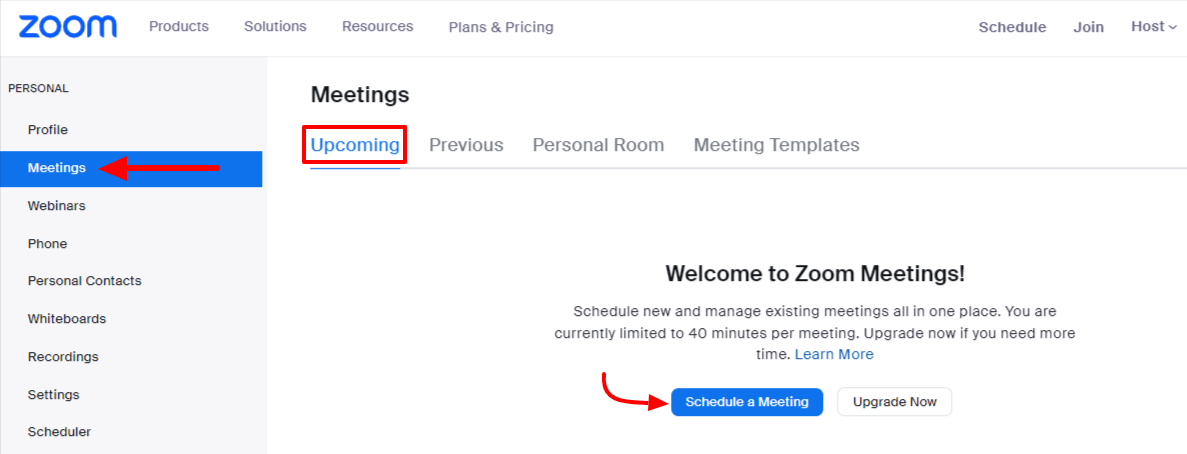This screenshot has height=454, width=1187.
Task: Click Schedule in the top bar
Action: click(1012, 28)
